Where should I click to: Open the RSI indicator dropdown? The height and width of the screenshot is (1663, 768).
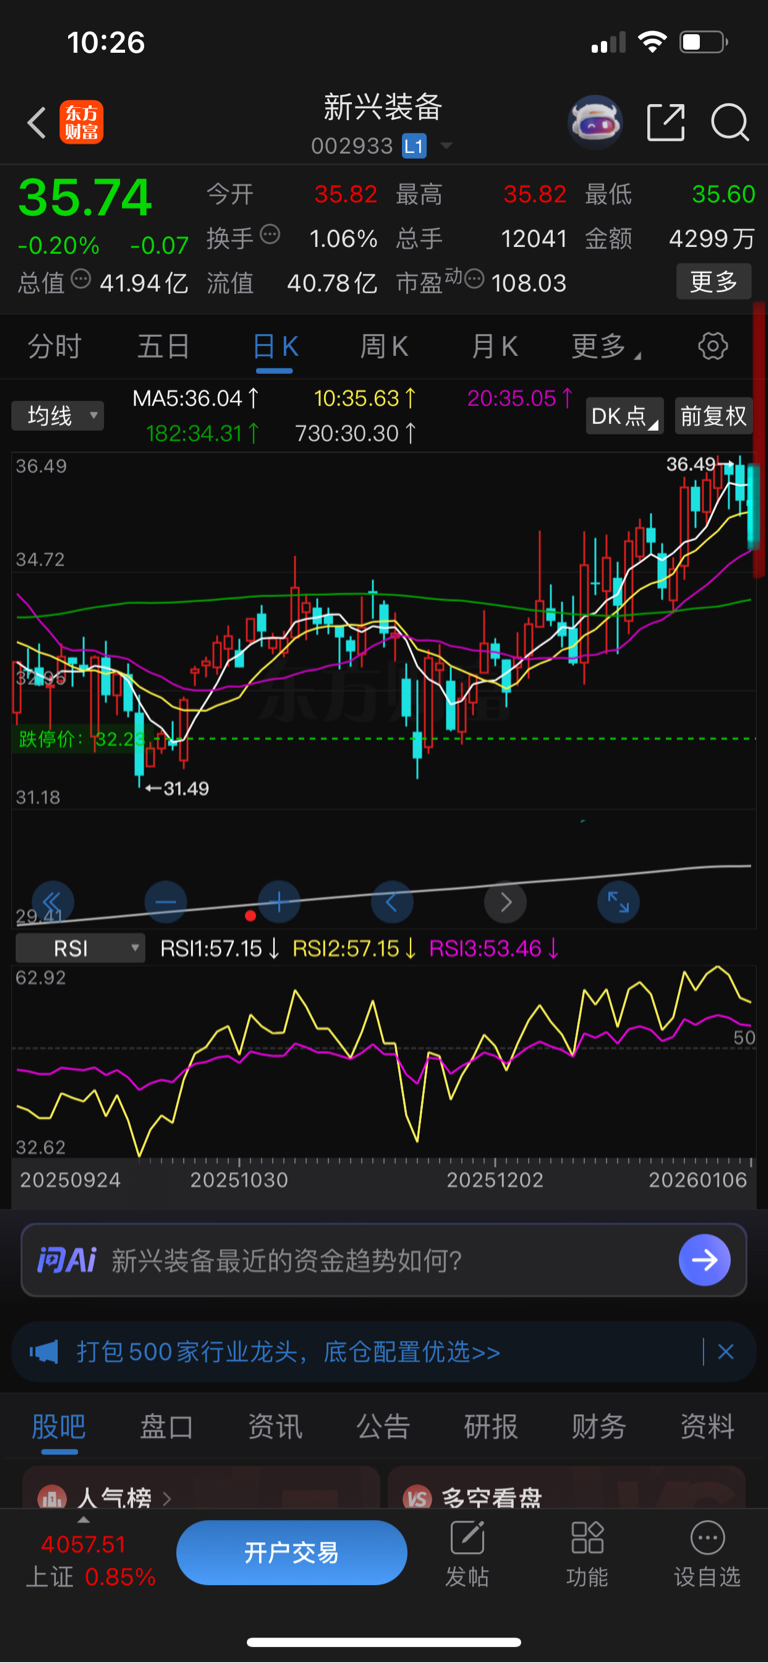point(82,948)
